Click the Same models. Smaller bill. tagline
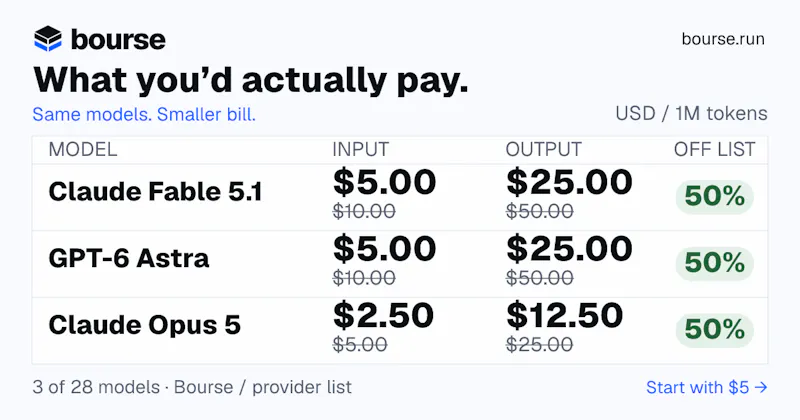This screenshot has width=800, height=420. tap(144, 114)
